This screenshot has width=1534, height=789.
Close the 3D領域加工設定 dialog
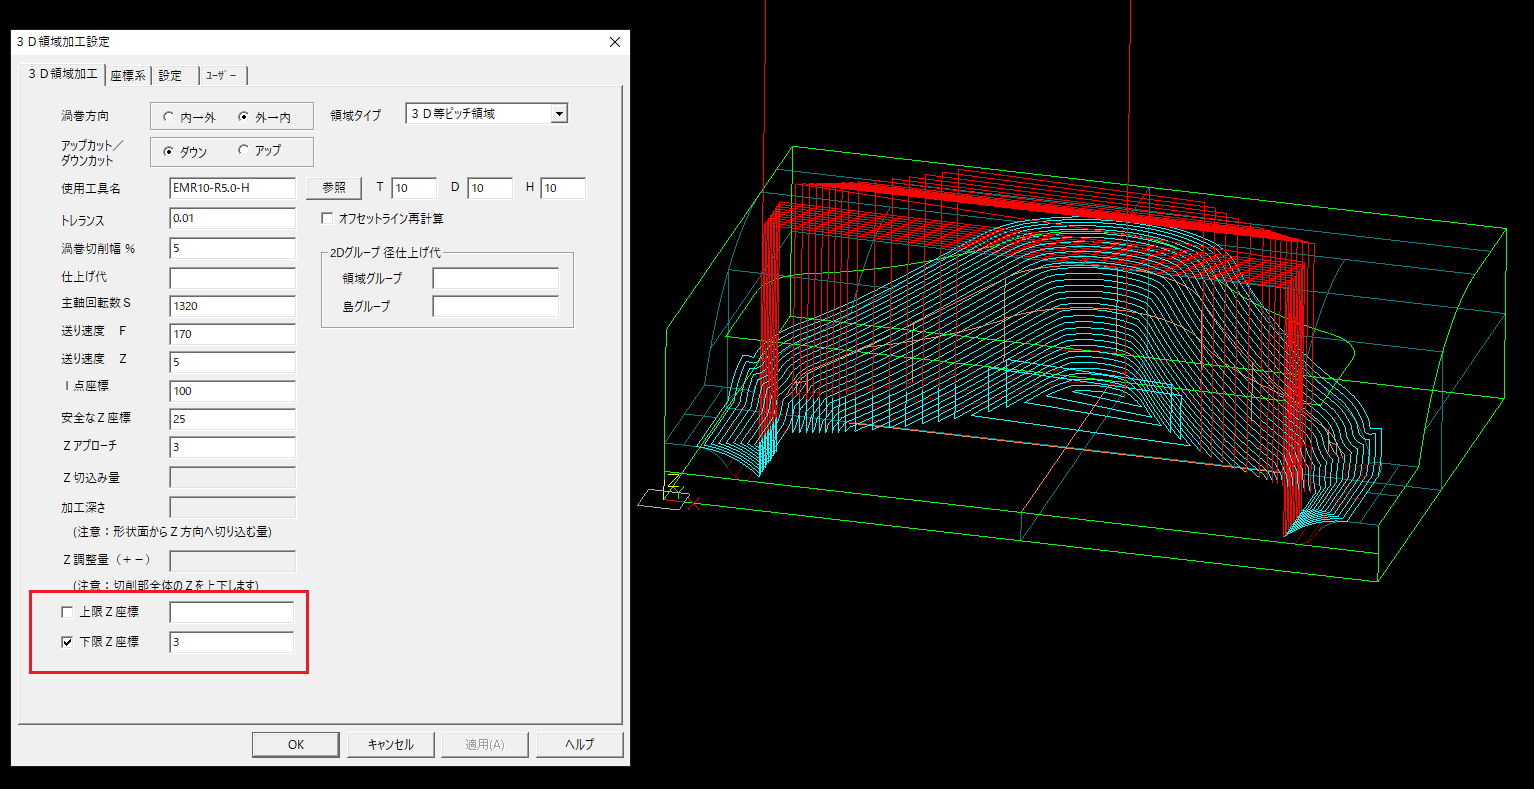[x=614, y=42]
